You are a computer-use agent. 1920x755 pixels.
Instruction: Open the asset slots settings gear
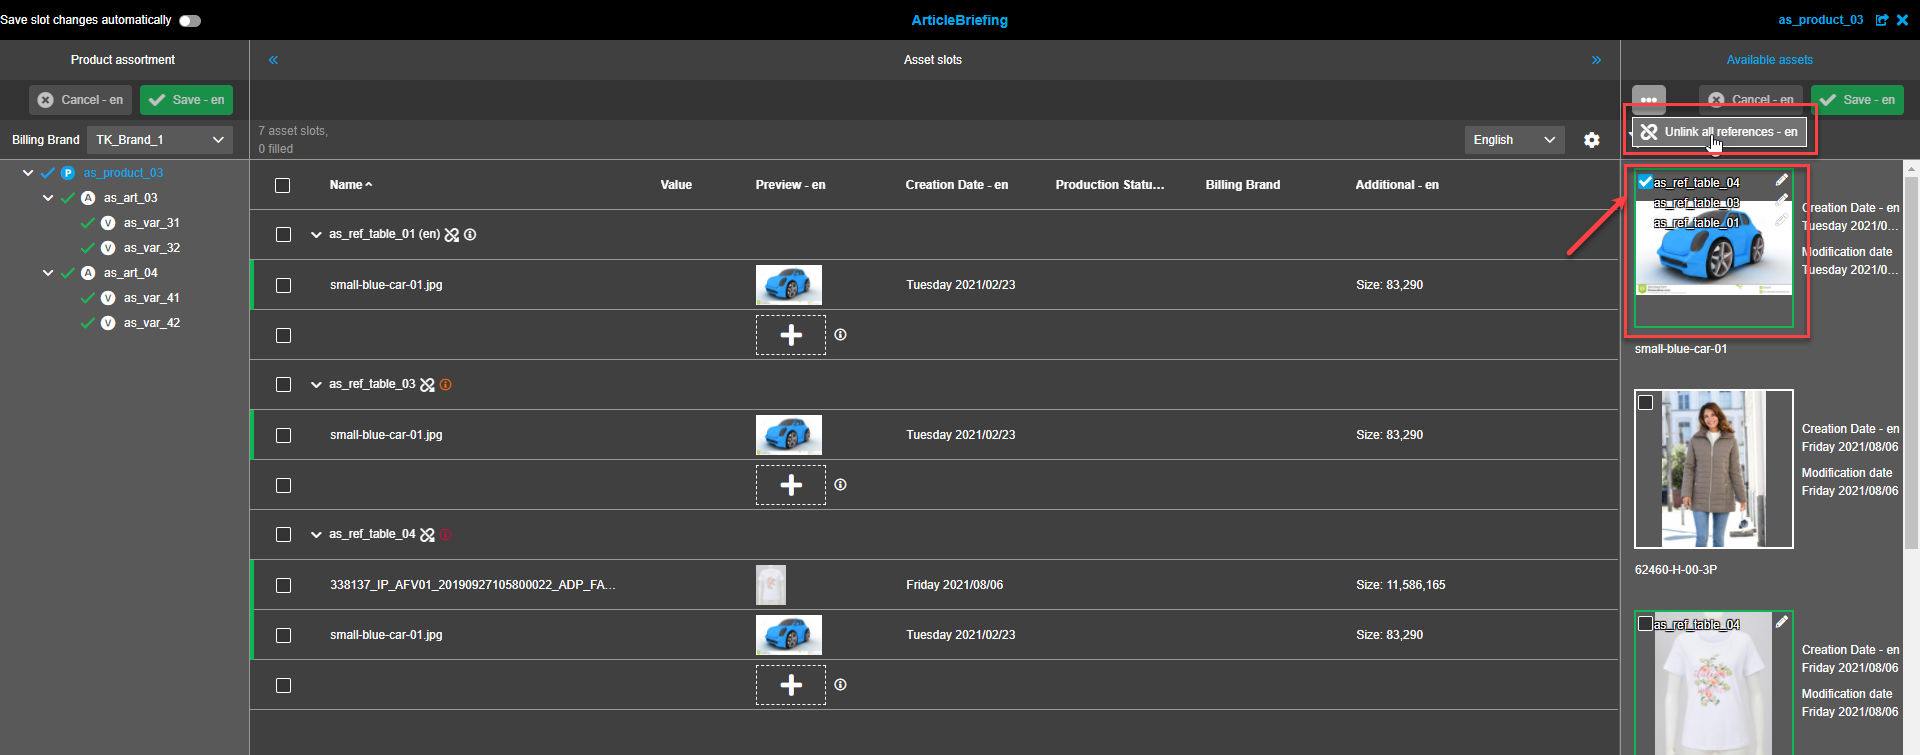tap(1592, 140)
